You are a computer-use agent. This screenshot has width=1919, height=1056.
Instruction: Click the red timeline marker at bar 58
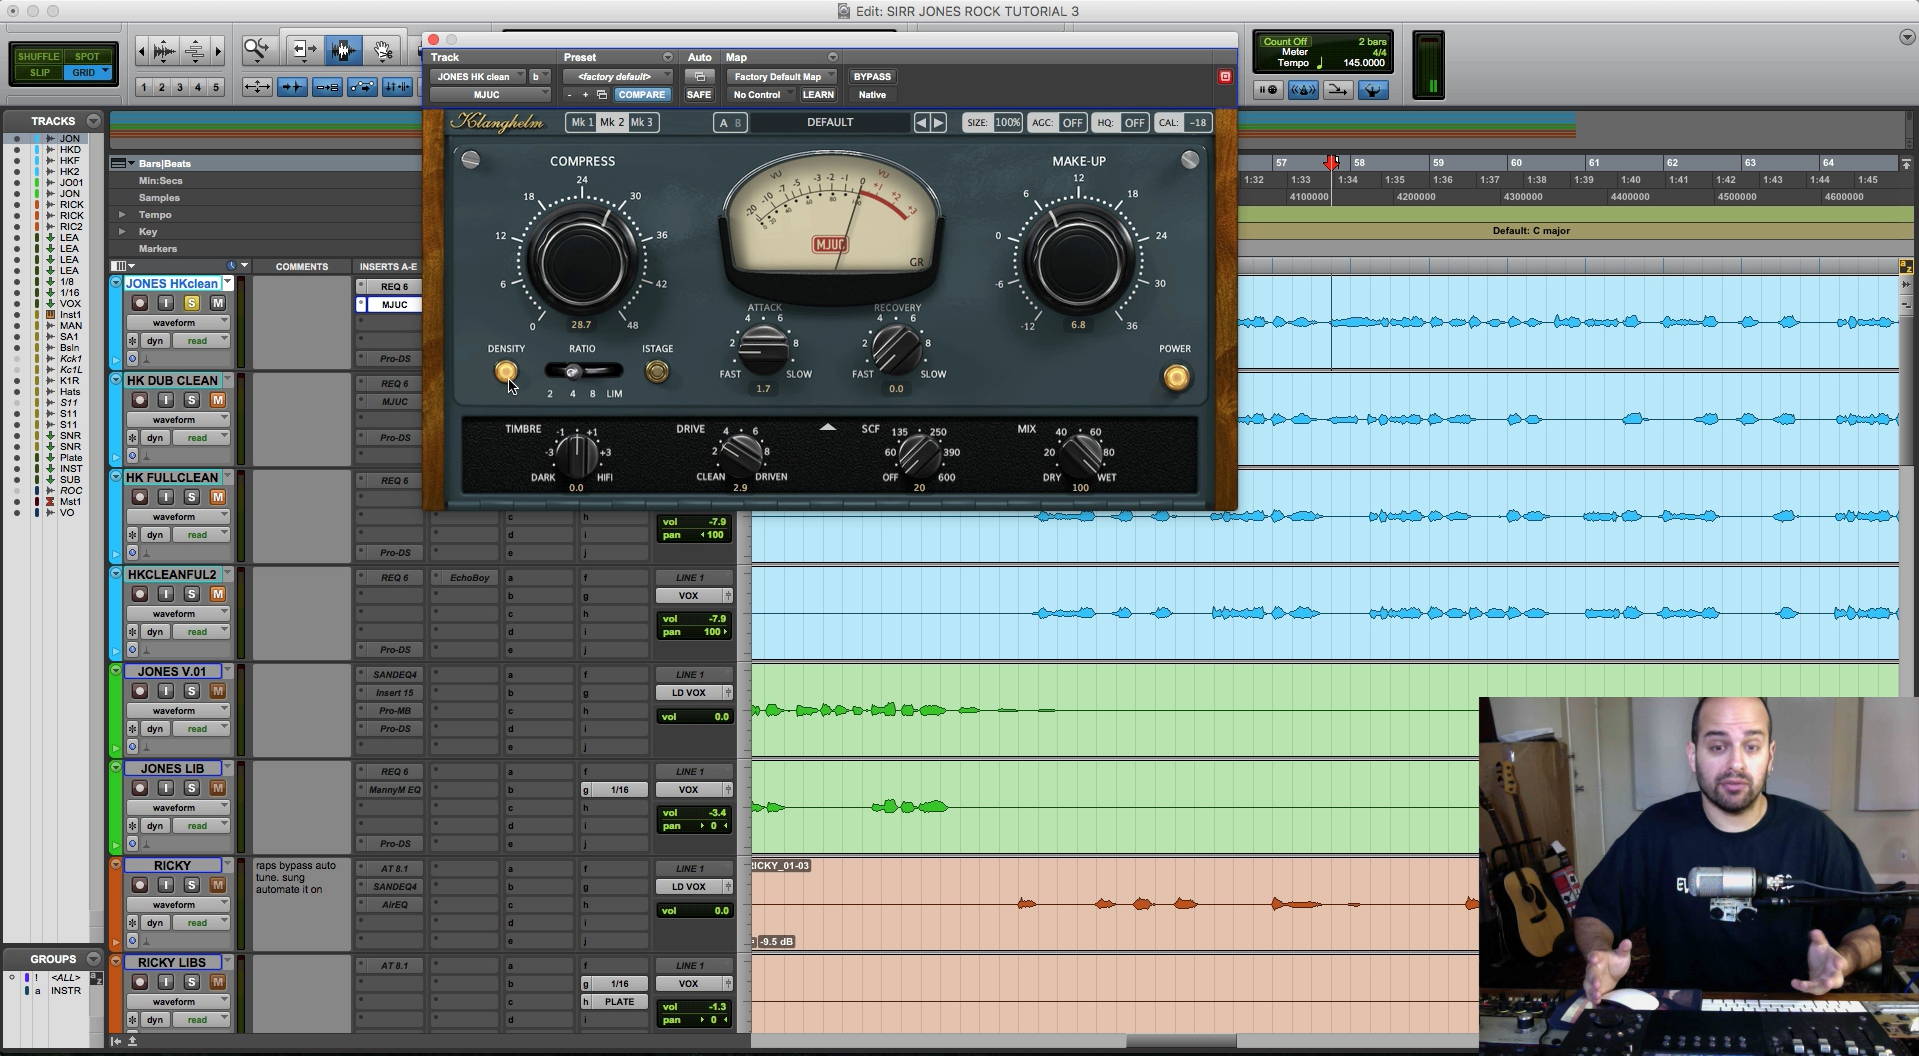pos(1331,163)
